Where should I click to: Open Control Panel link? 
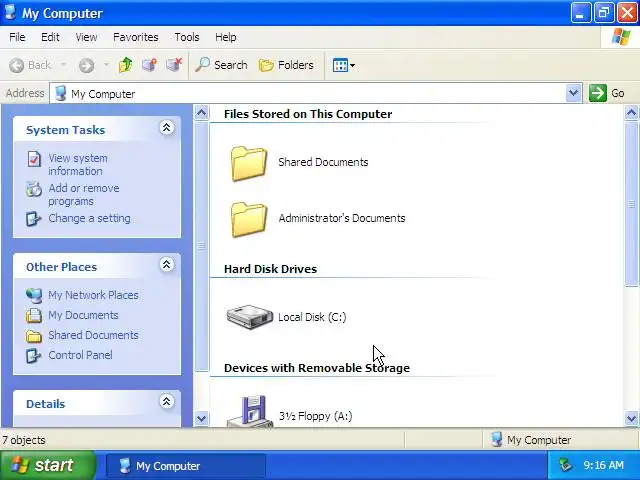point(80,355)
